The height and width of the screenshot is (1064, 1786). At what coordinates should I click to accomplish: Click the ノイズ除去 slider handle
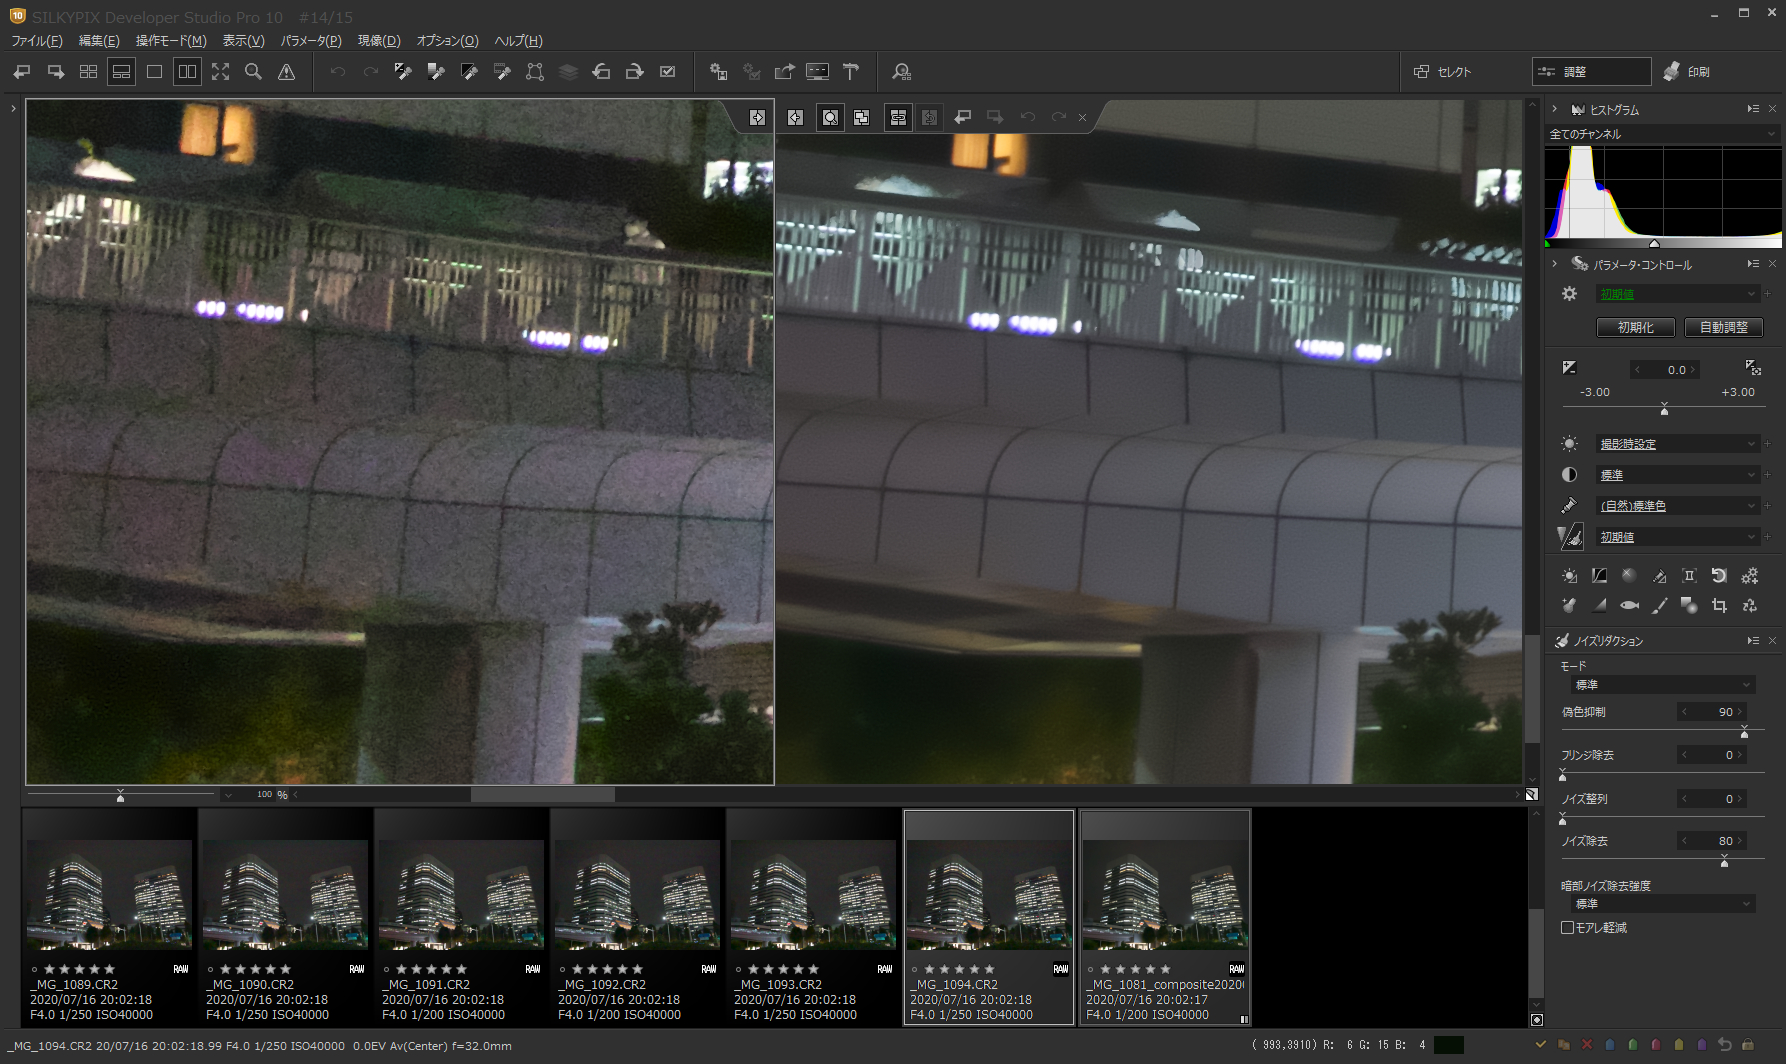tap(1724, 862)
